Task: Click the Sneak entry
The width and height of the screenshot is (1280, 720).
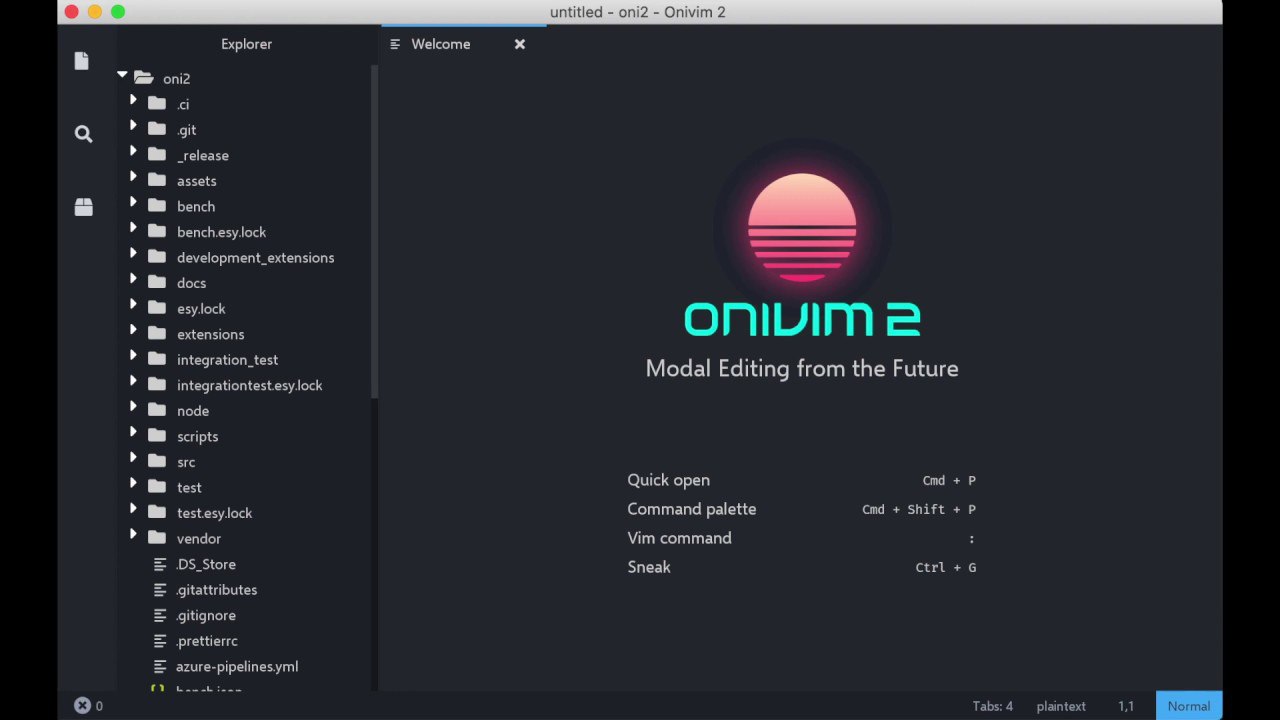Action: pos(801,567)
